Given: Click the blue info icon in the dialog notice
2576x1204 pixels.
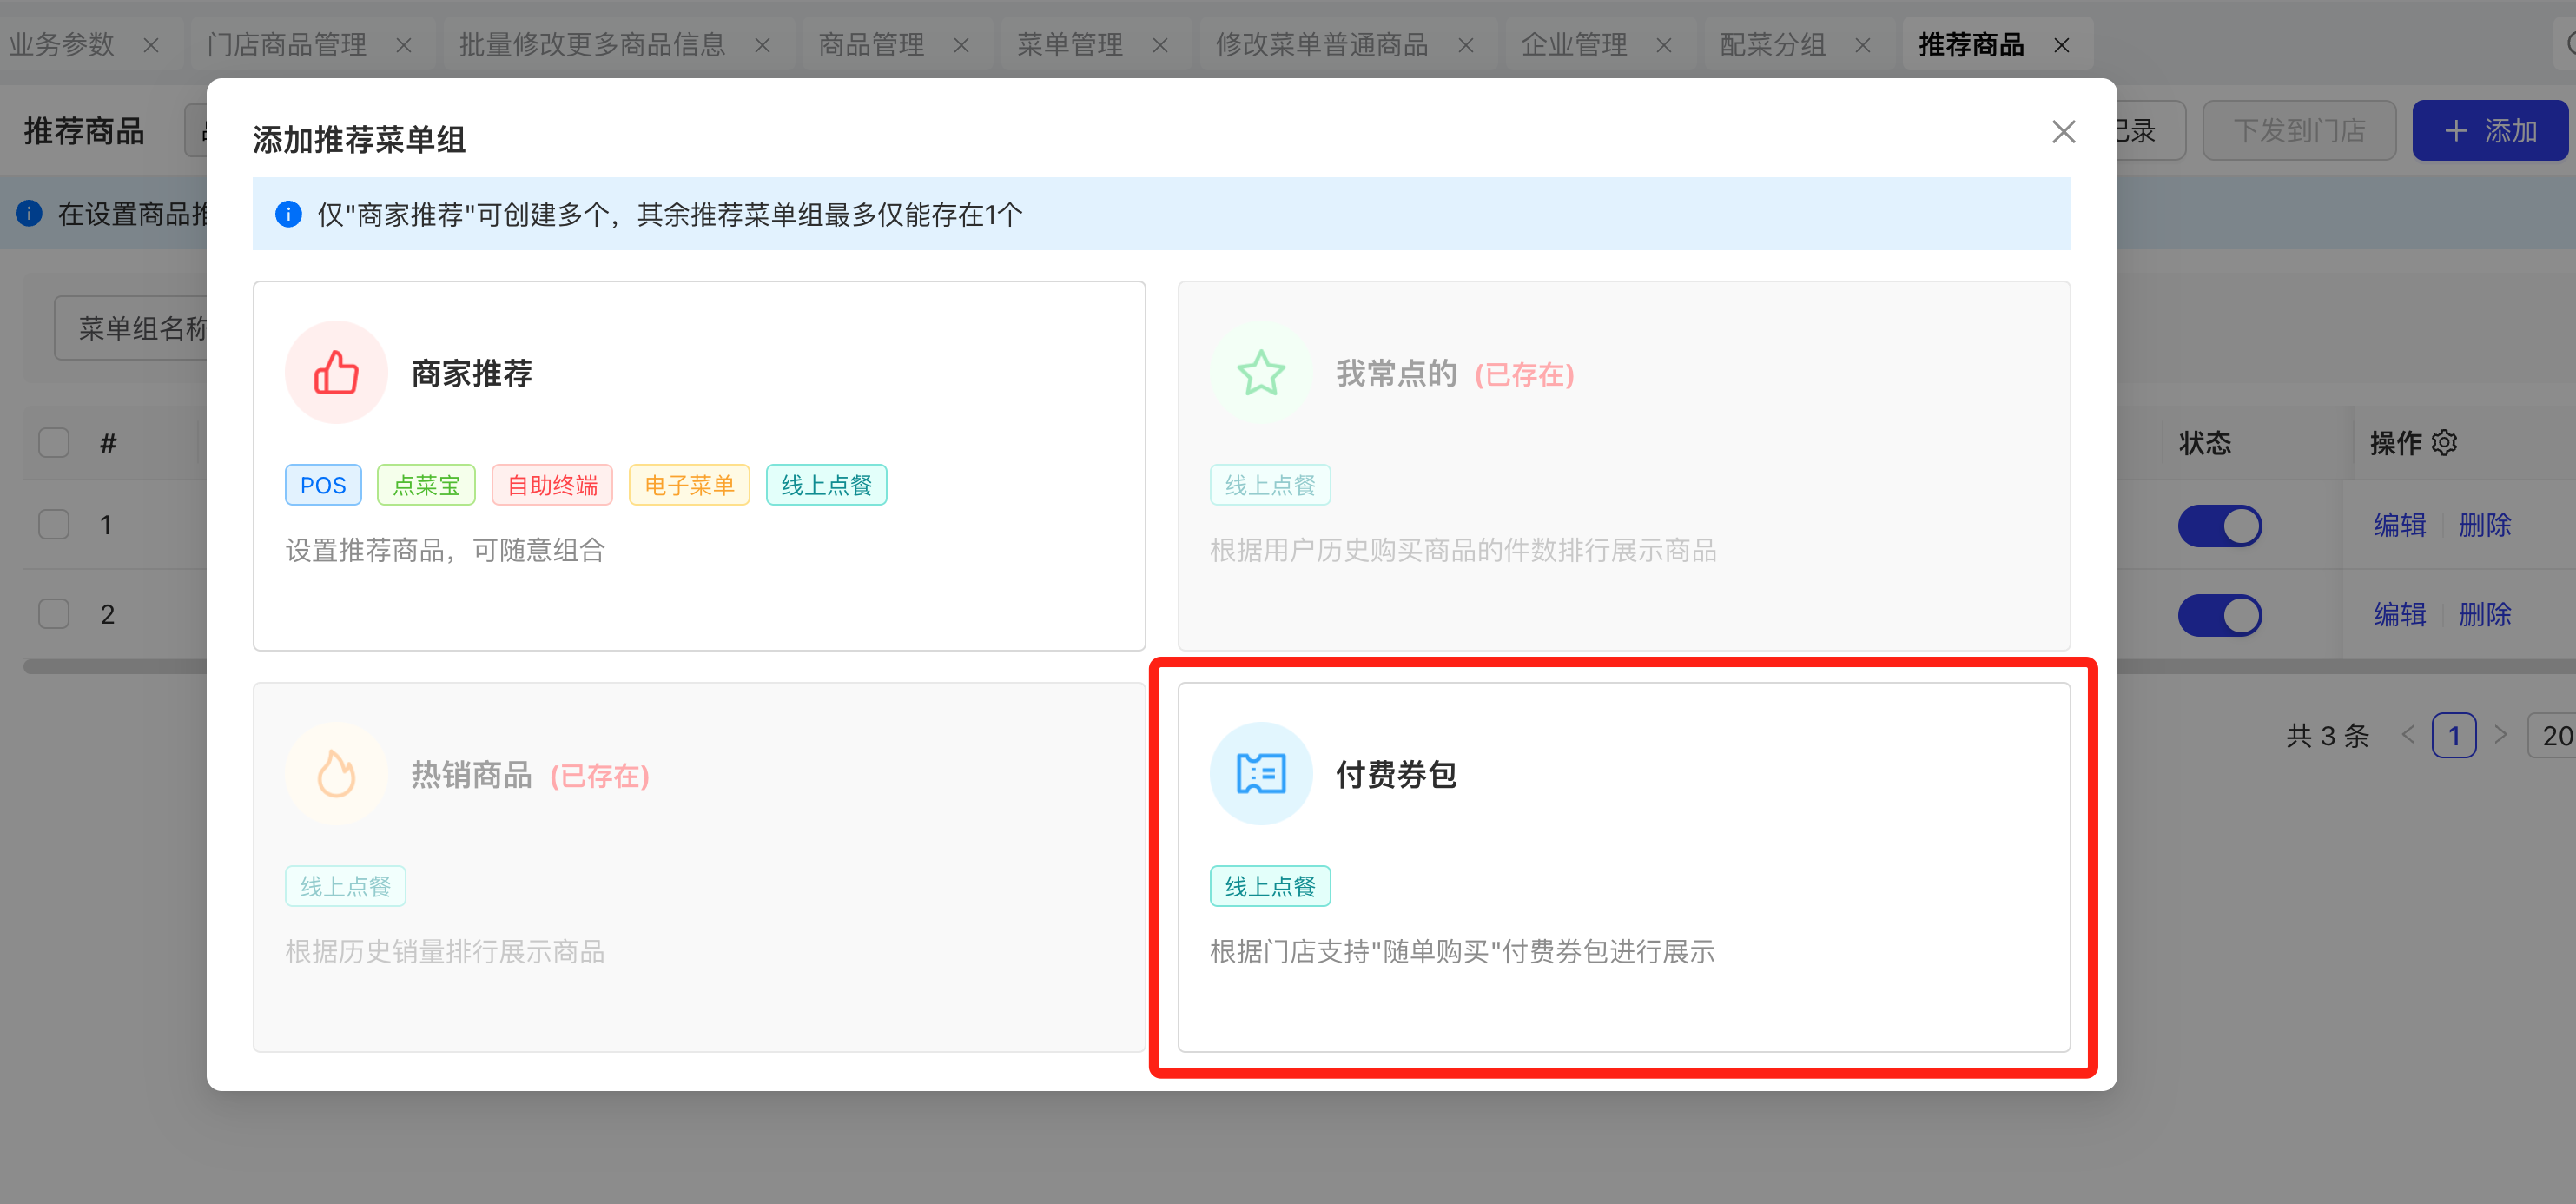Looking at the screenshot, I should pyautogui.click(x=288, y=214).
